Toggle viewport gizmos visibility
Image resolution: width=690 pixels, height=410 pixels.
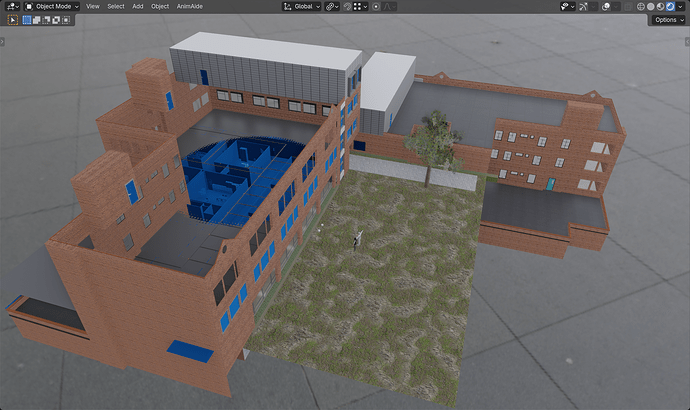tap(583, 7)
